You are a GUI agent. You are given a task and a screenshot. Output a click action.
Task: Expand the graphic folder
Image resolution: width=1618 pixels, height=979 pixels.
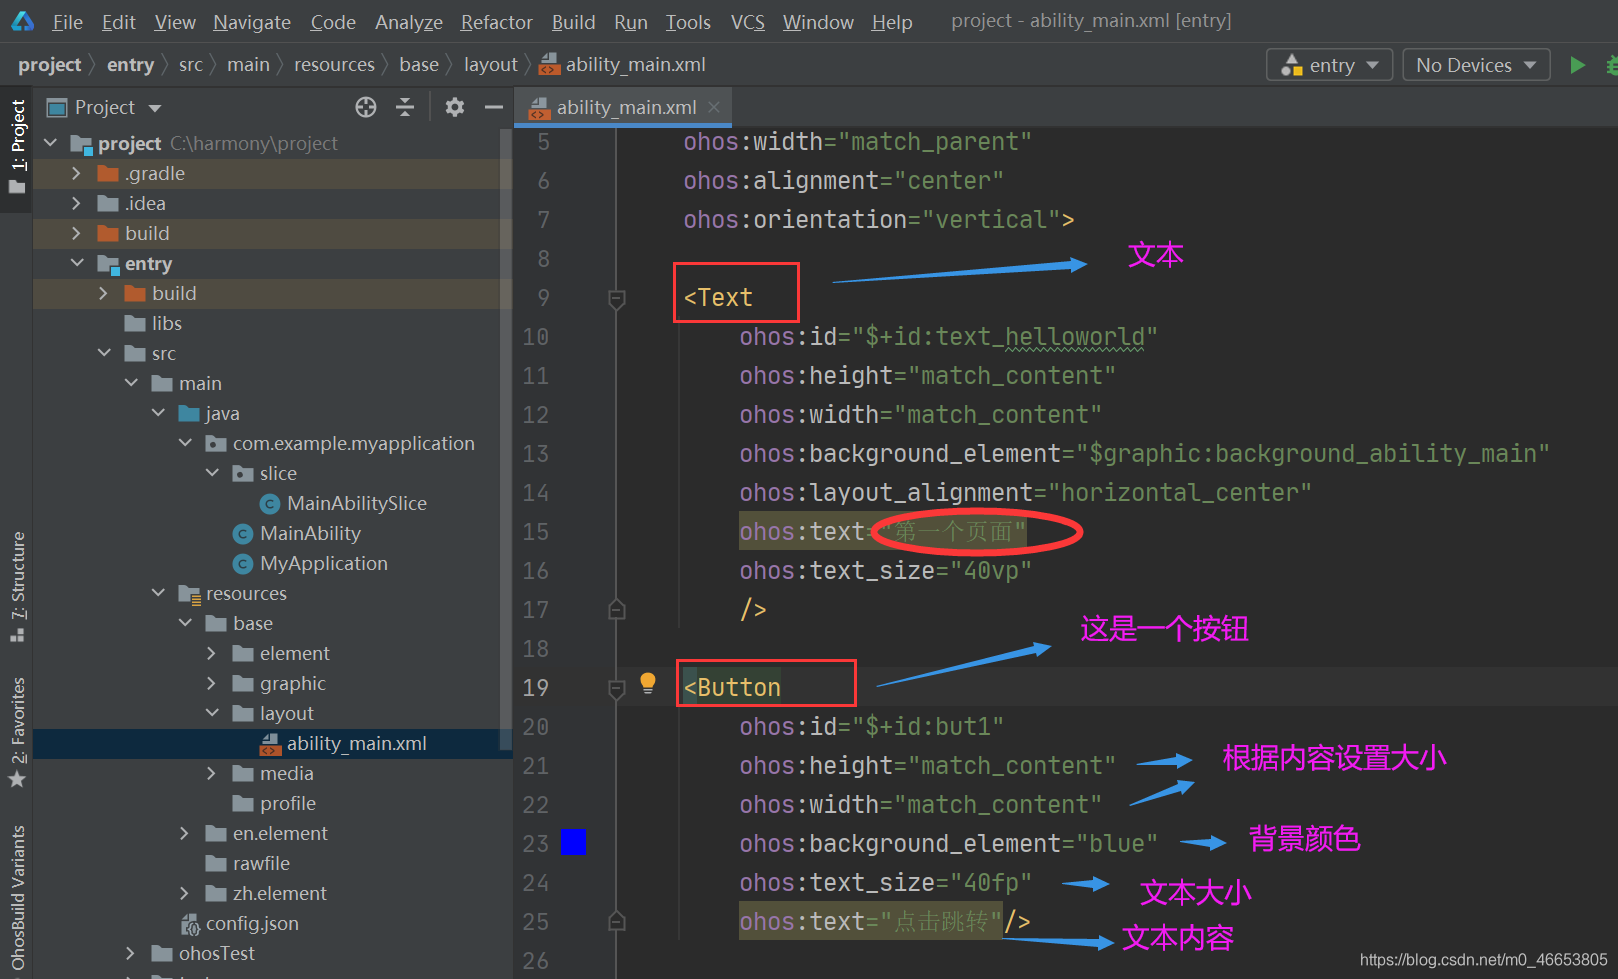point(211,683)
